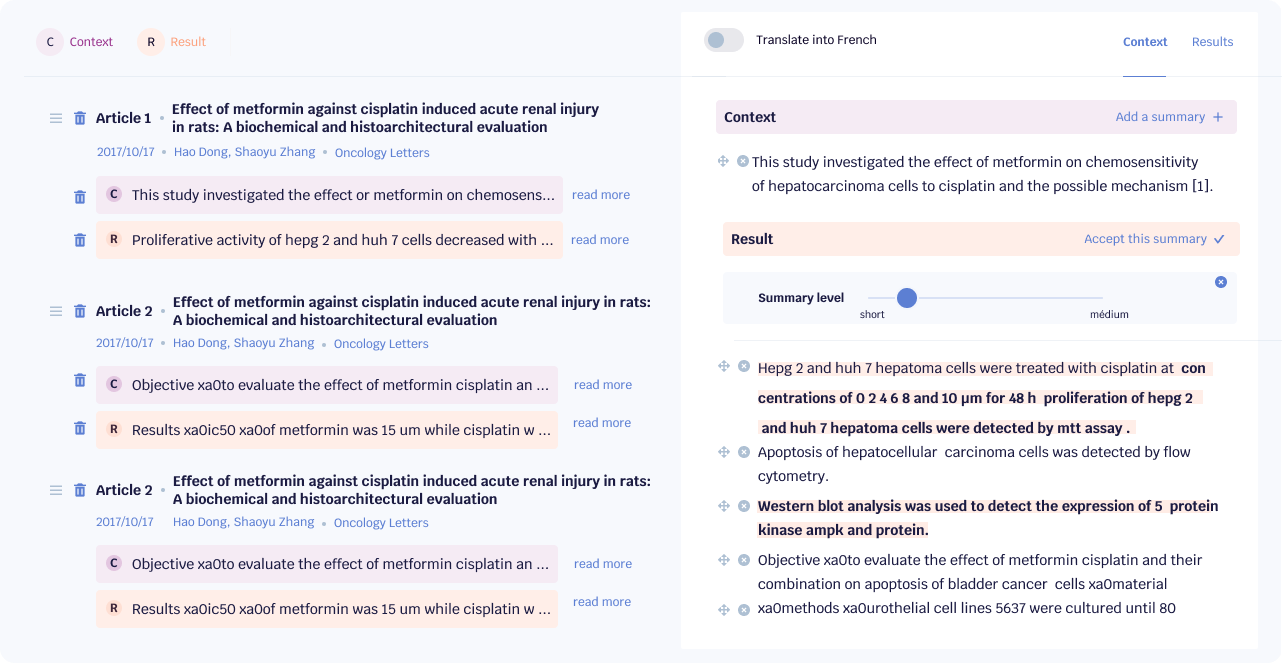Click the drag handle beside Article 1
This screenshot has height=663, width=1282.
coord(56,118)
